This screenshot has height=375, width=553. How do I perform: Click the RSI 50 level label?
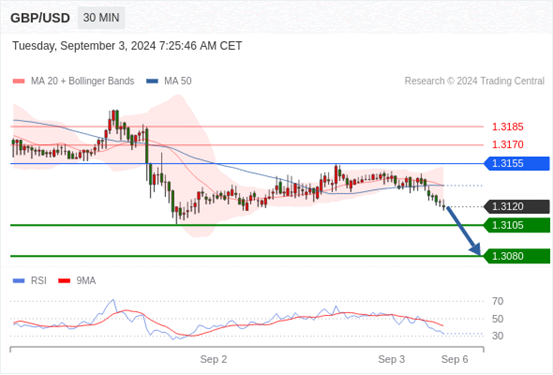pos(498,319)
